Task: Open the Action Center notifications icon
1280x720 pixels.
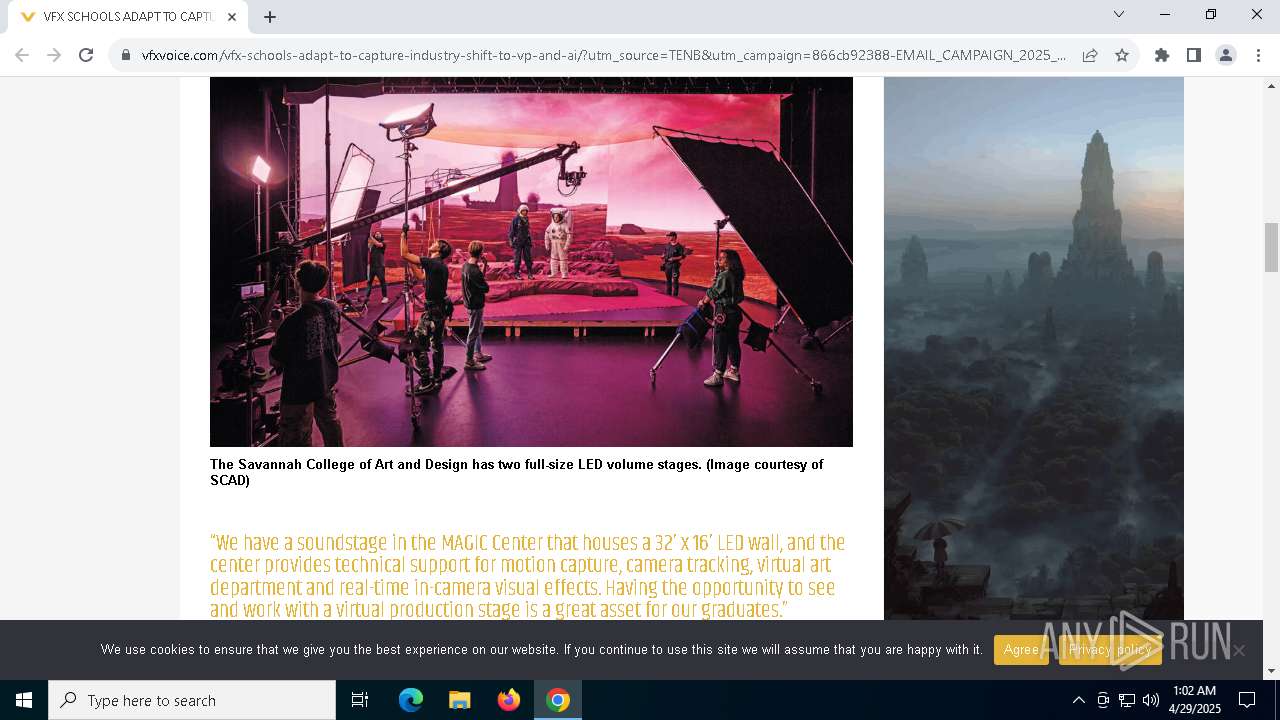Action: click(x=1247, y=700)
